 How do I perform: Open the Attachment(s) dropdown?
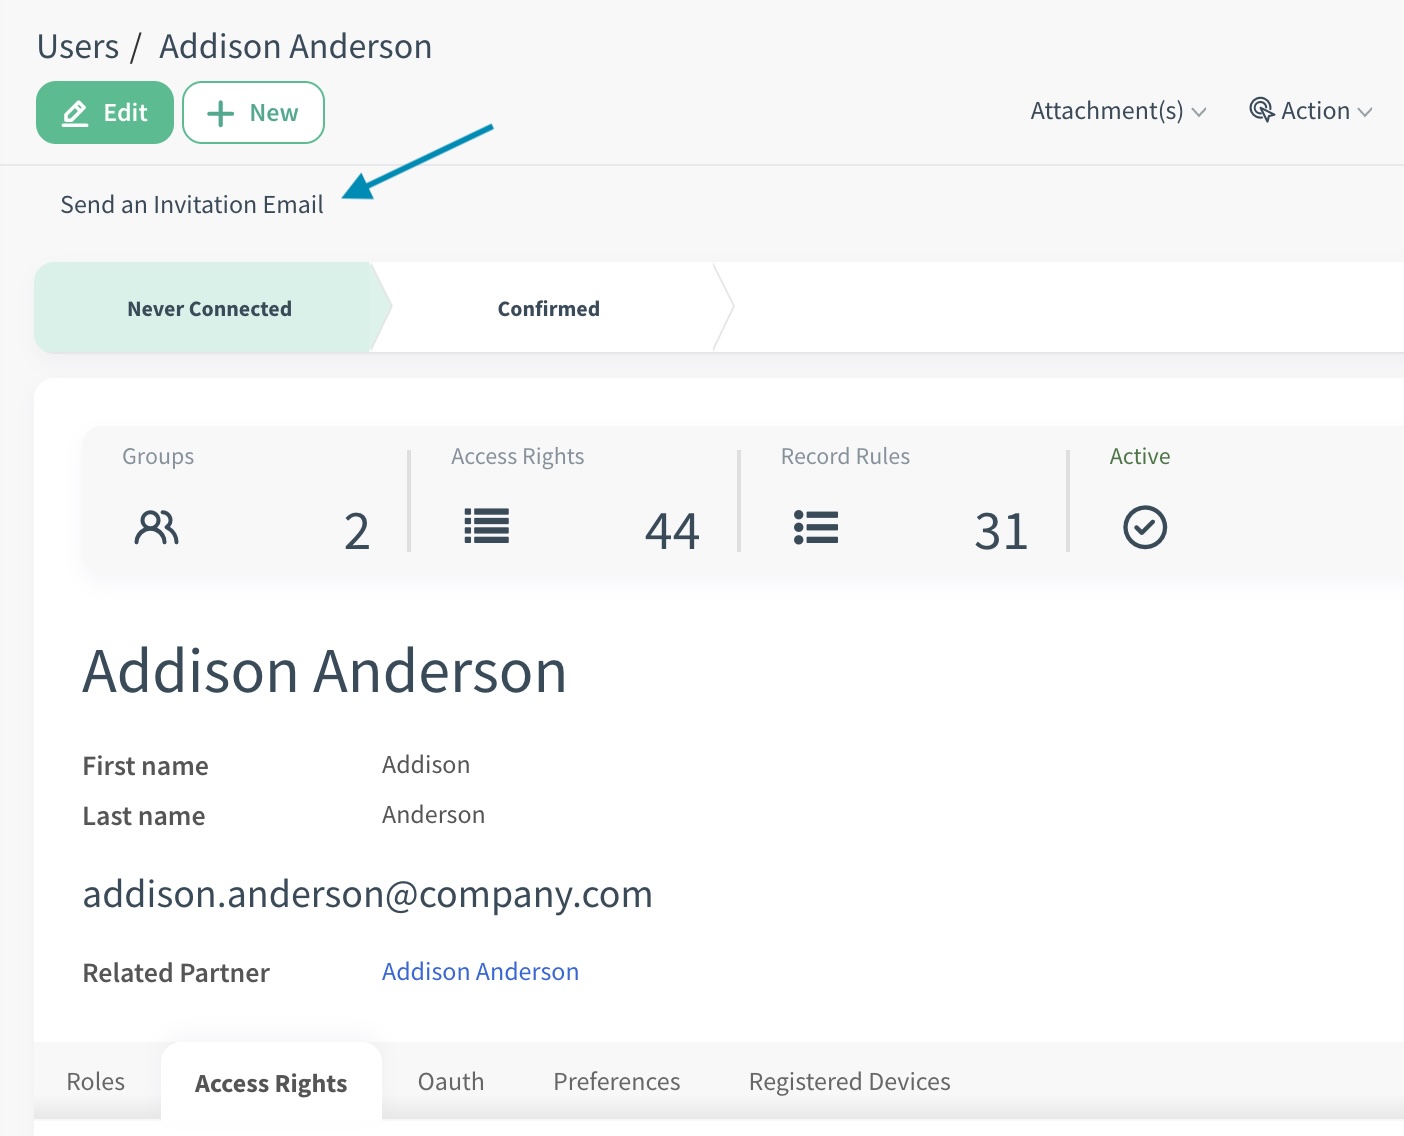[1117, 111]
